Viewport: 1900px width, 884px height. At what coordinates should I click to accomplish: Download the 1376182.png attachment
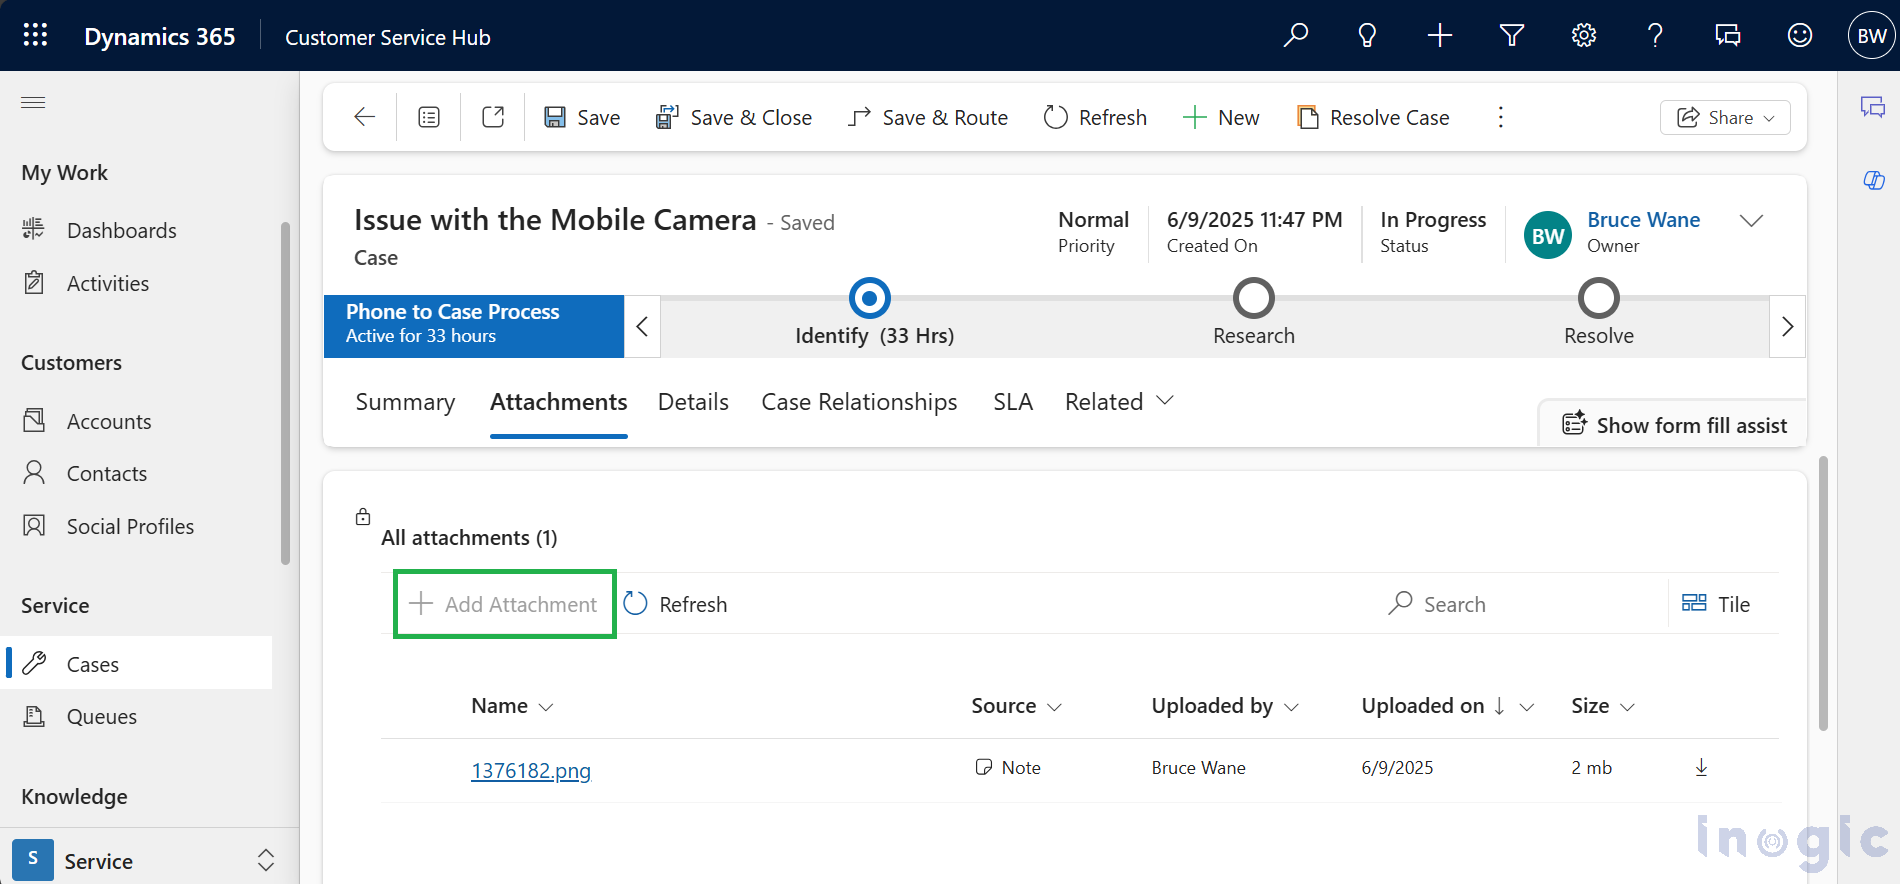click(1701, 767)
